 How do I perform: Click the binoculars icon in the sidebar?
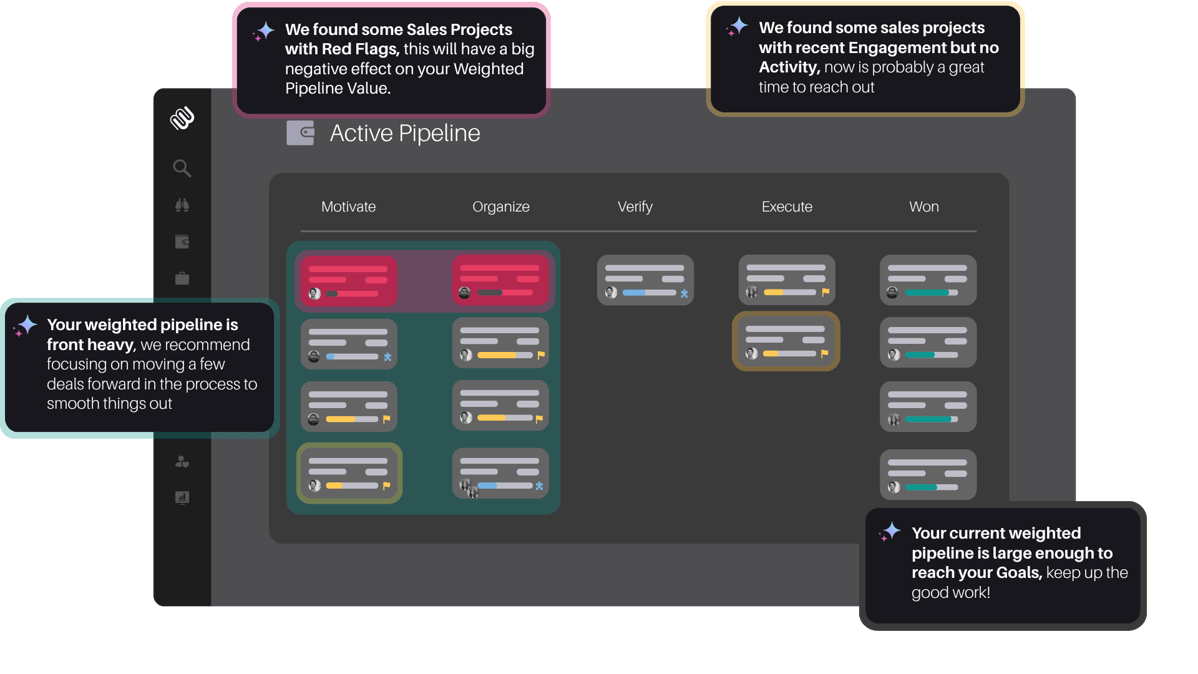coord(181,205)
